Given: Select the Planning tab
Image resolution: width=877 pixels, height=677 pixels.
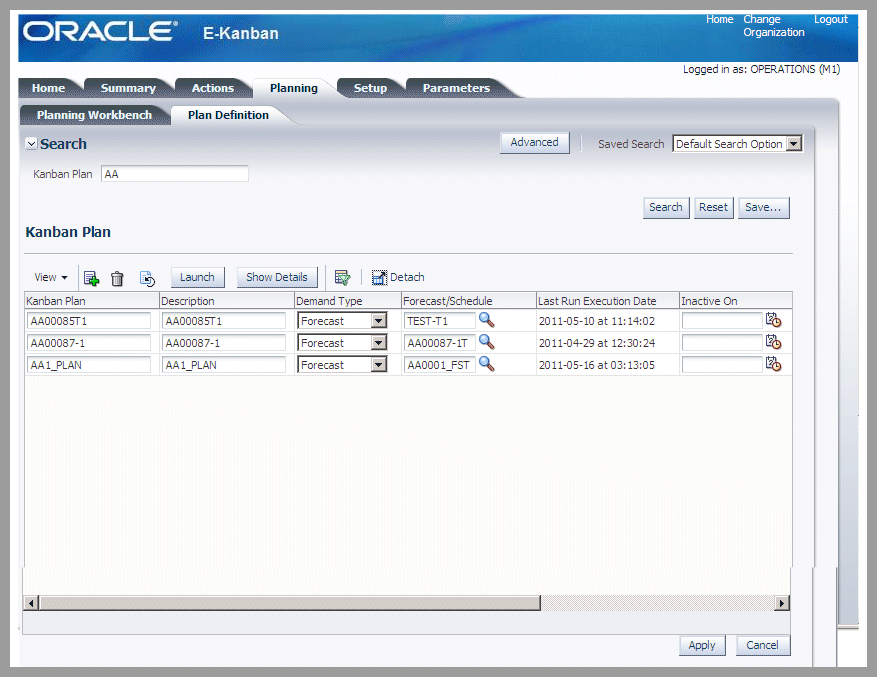Looking at the screenshot, I should tap(294, 88).
